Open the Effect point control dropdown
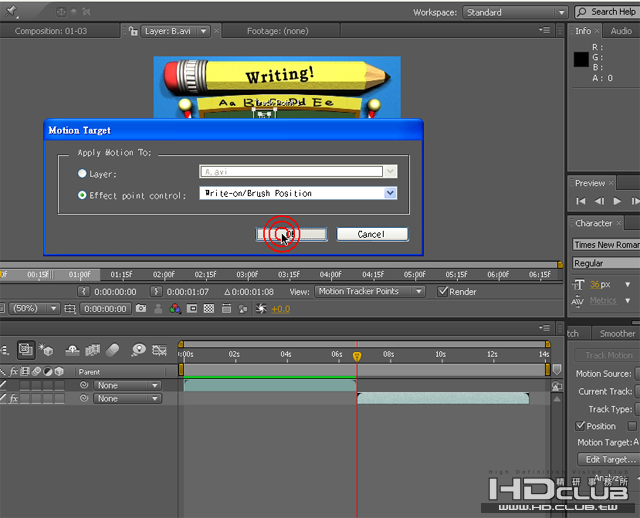640x518 pixels. pyautogui.click(x=390, y=193)
